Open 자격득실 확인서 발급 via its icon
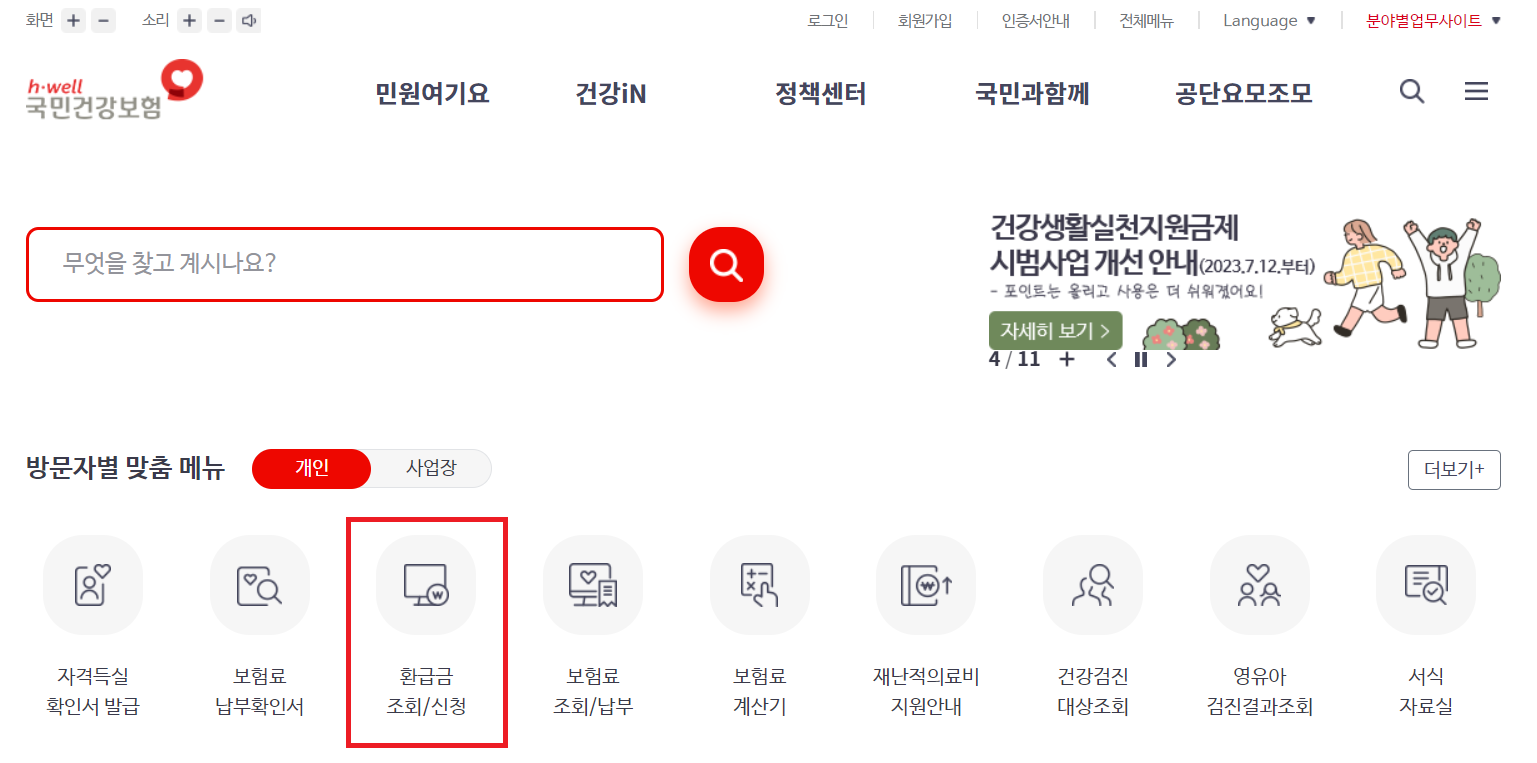Screen dimensions: 1537x763 pos(92,585)
